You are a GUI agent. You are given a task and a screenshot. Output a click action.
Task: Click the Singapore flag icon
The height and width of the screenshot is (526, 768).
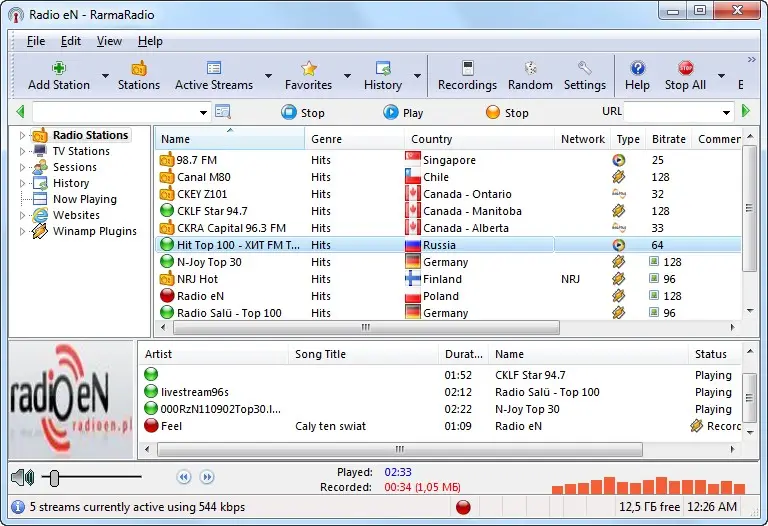[x=413, y=159]
